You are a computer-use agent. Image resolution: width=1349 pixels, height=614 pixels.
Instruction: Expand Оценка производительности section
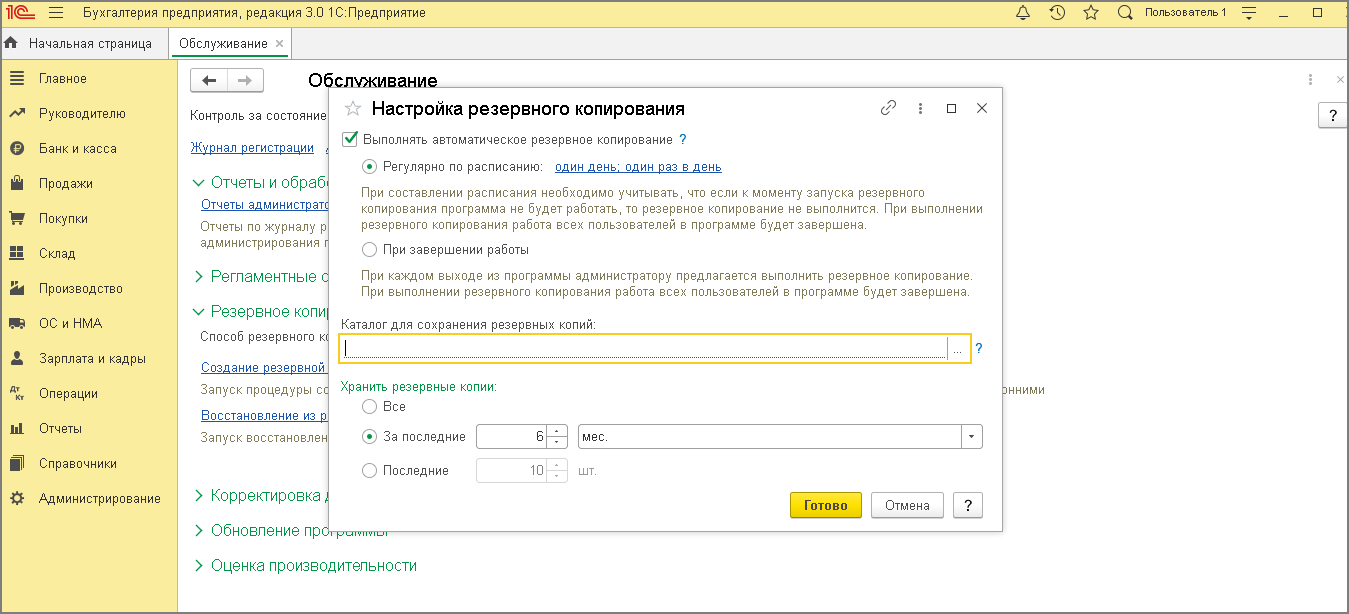click(x=198, y=565)
